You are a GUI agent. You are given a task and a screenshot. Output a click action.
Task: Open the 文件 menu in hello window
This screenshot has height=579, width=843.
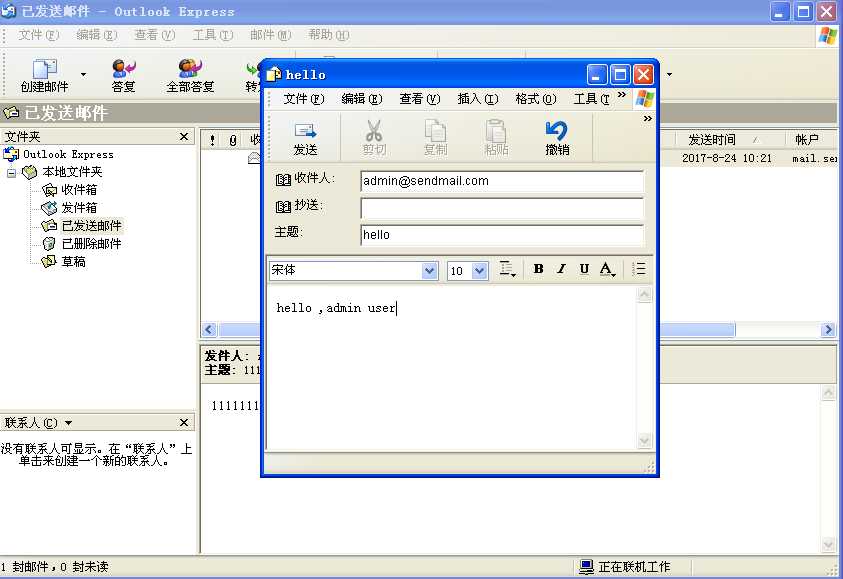click(x=304, y=99)
